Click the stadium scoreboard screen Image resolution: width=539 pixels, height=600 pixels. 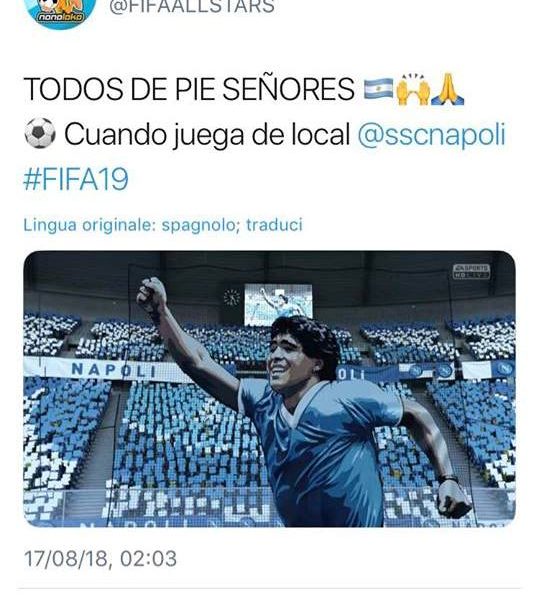pyautogui.click(x=278, y=303)
